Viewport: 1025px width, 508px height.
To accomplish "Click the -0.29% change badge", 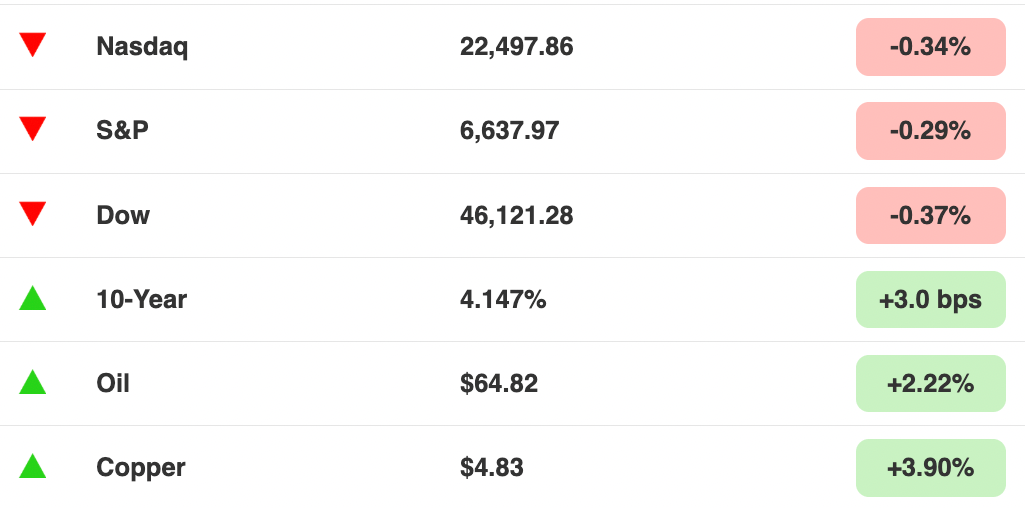I will 930,131.
